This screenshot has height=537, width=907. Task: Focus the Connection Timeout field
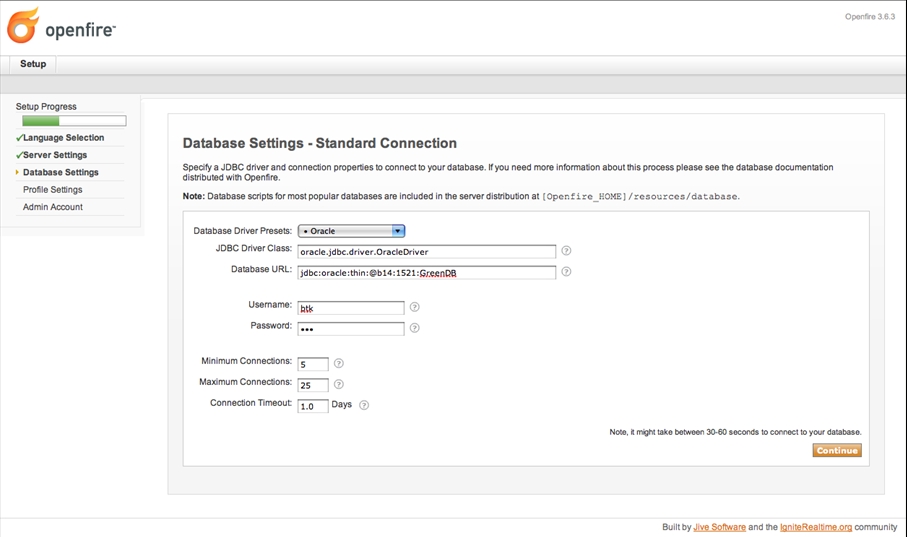pos(313,406)
